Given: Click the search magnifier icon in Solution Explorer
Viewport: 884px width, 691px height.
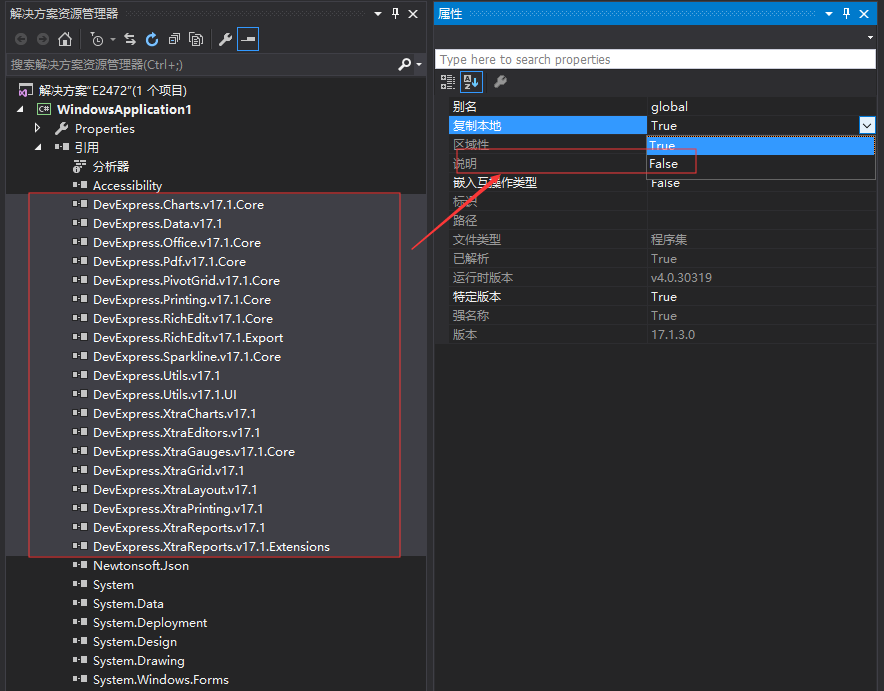Looking at the screenshot, I should pyautogui.click(x=404, y=65).
